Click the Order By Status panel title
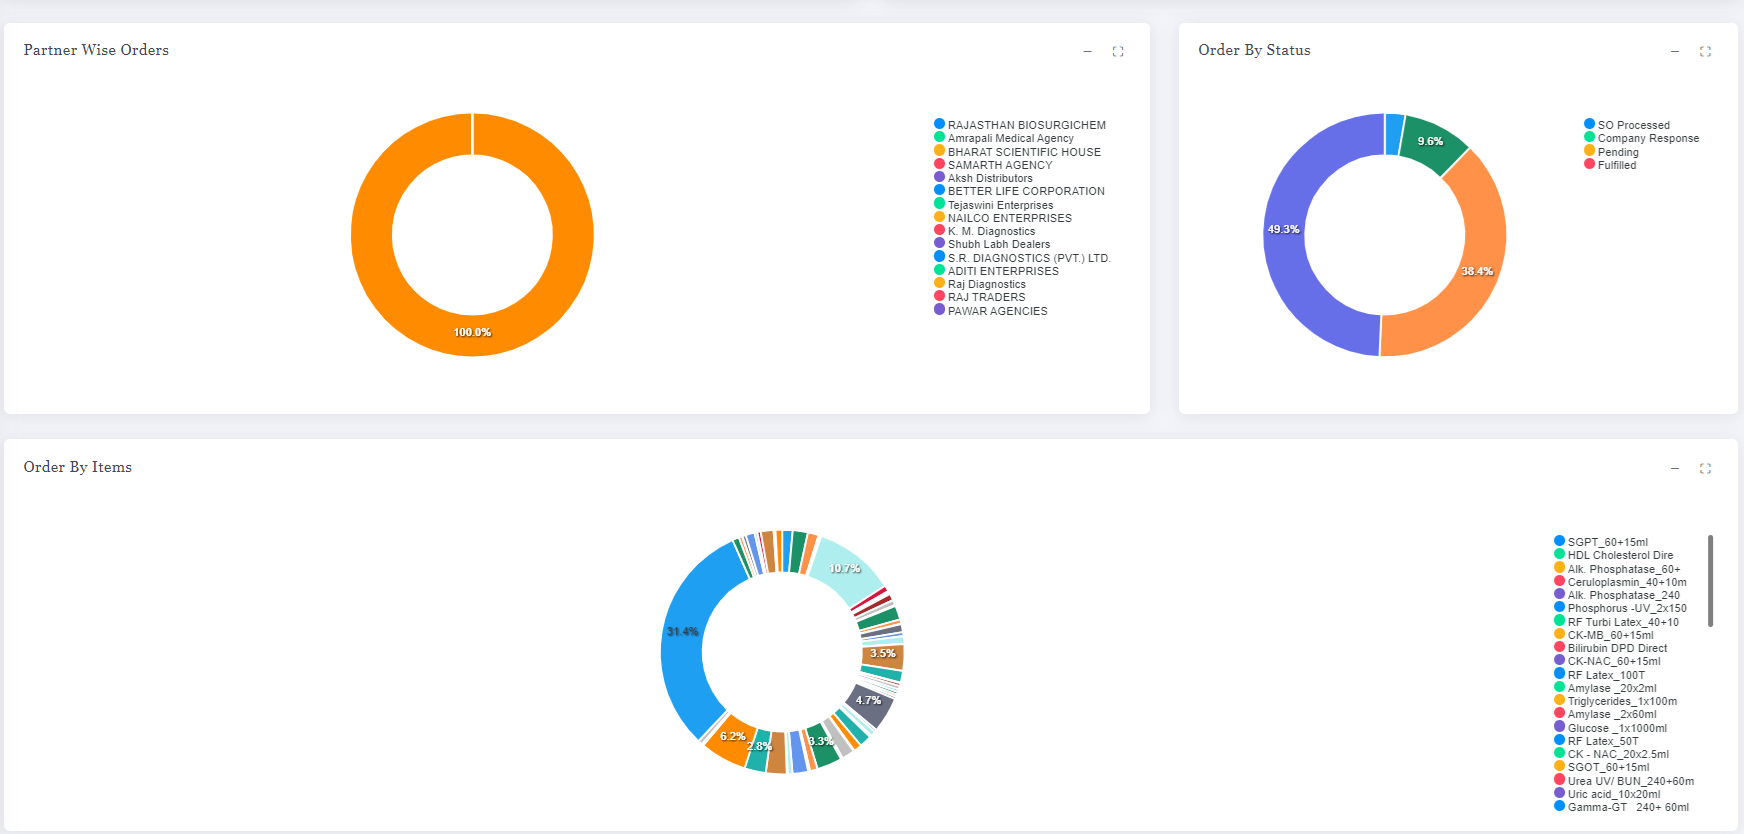 click(1254, 50)
